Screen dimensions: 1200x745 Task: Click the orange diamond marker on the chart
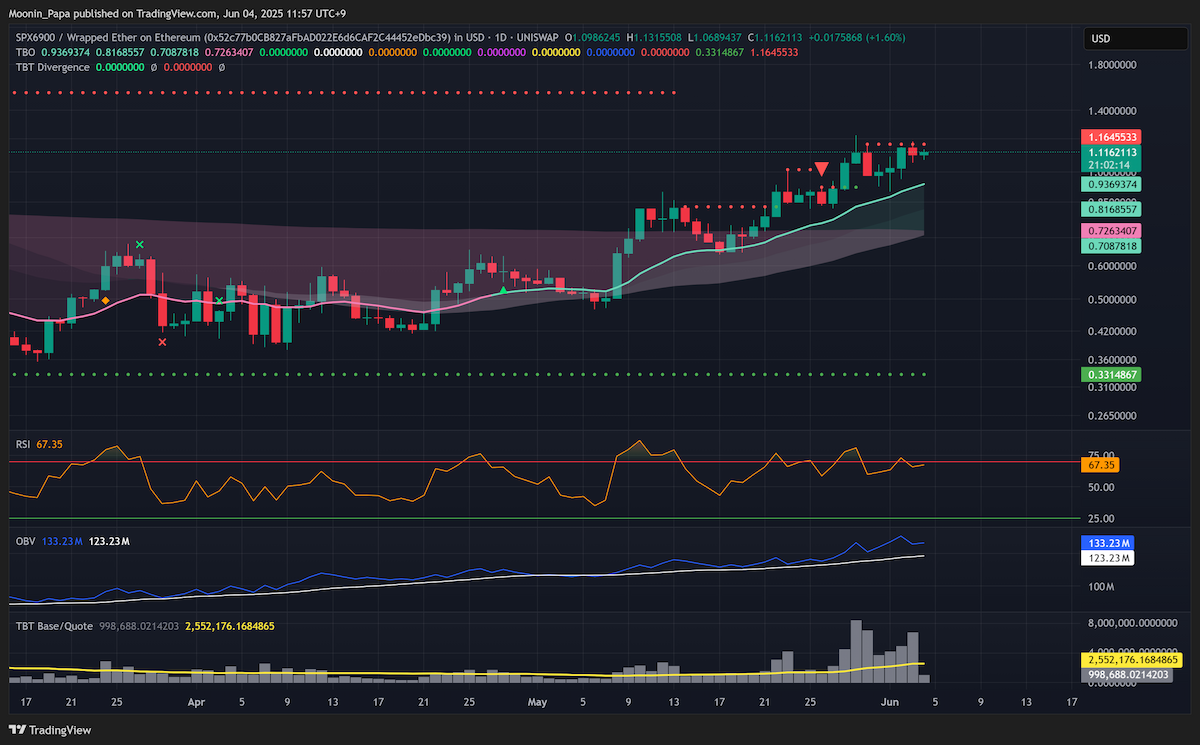click(105, 299)
